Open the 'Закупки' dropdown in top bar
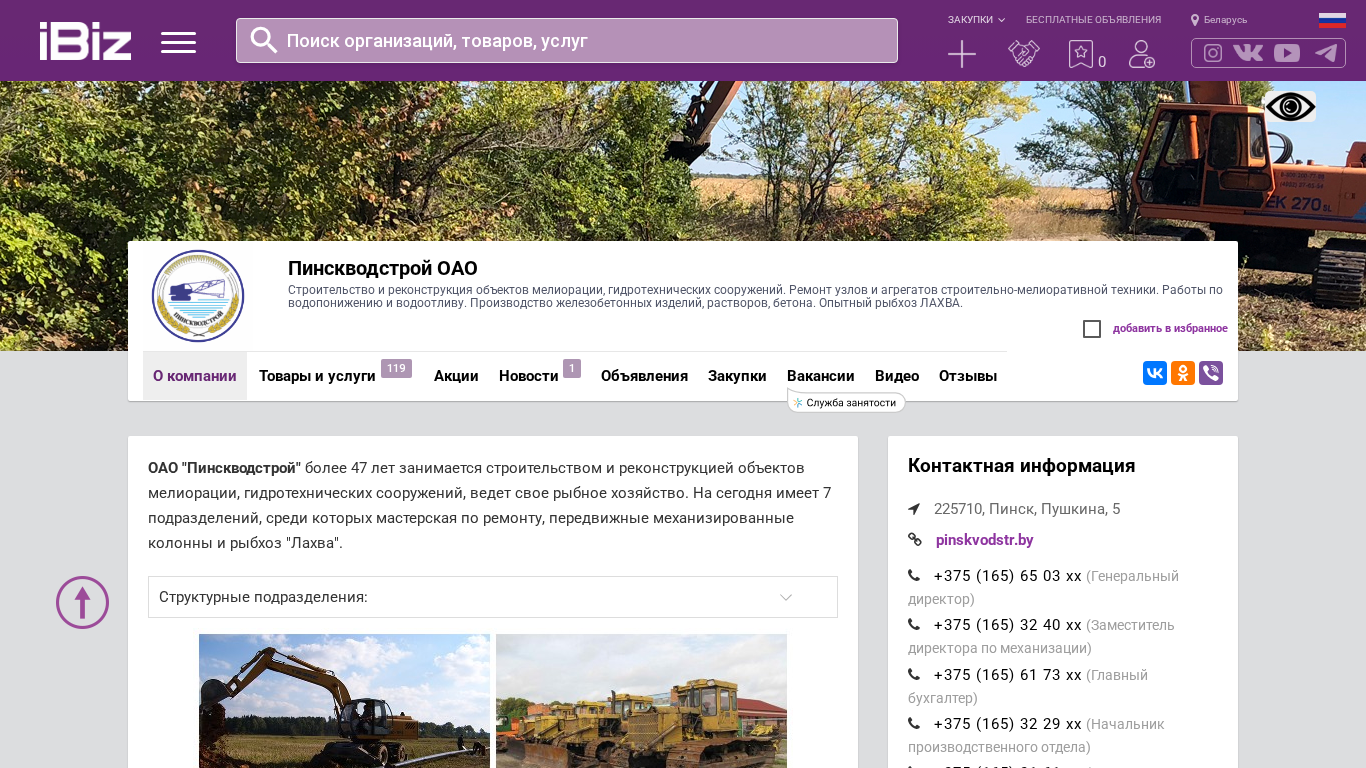Image resolution: width=1366 pixels, height=768 pixels. click(976, 20)
